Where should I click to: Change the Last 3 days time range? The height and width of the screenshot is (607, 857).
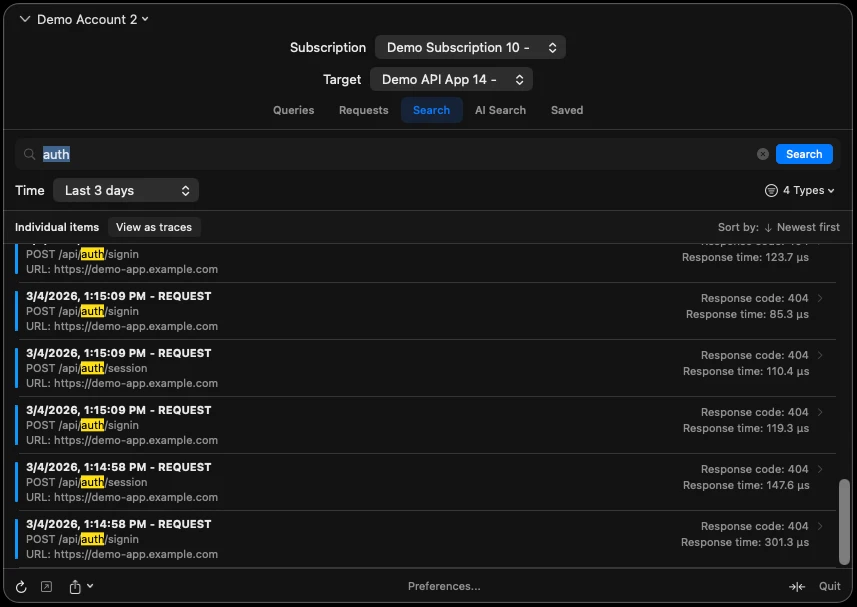(126, 190)
